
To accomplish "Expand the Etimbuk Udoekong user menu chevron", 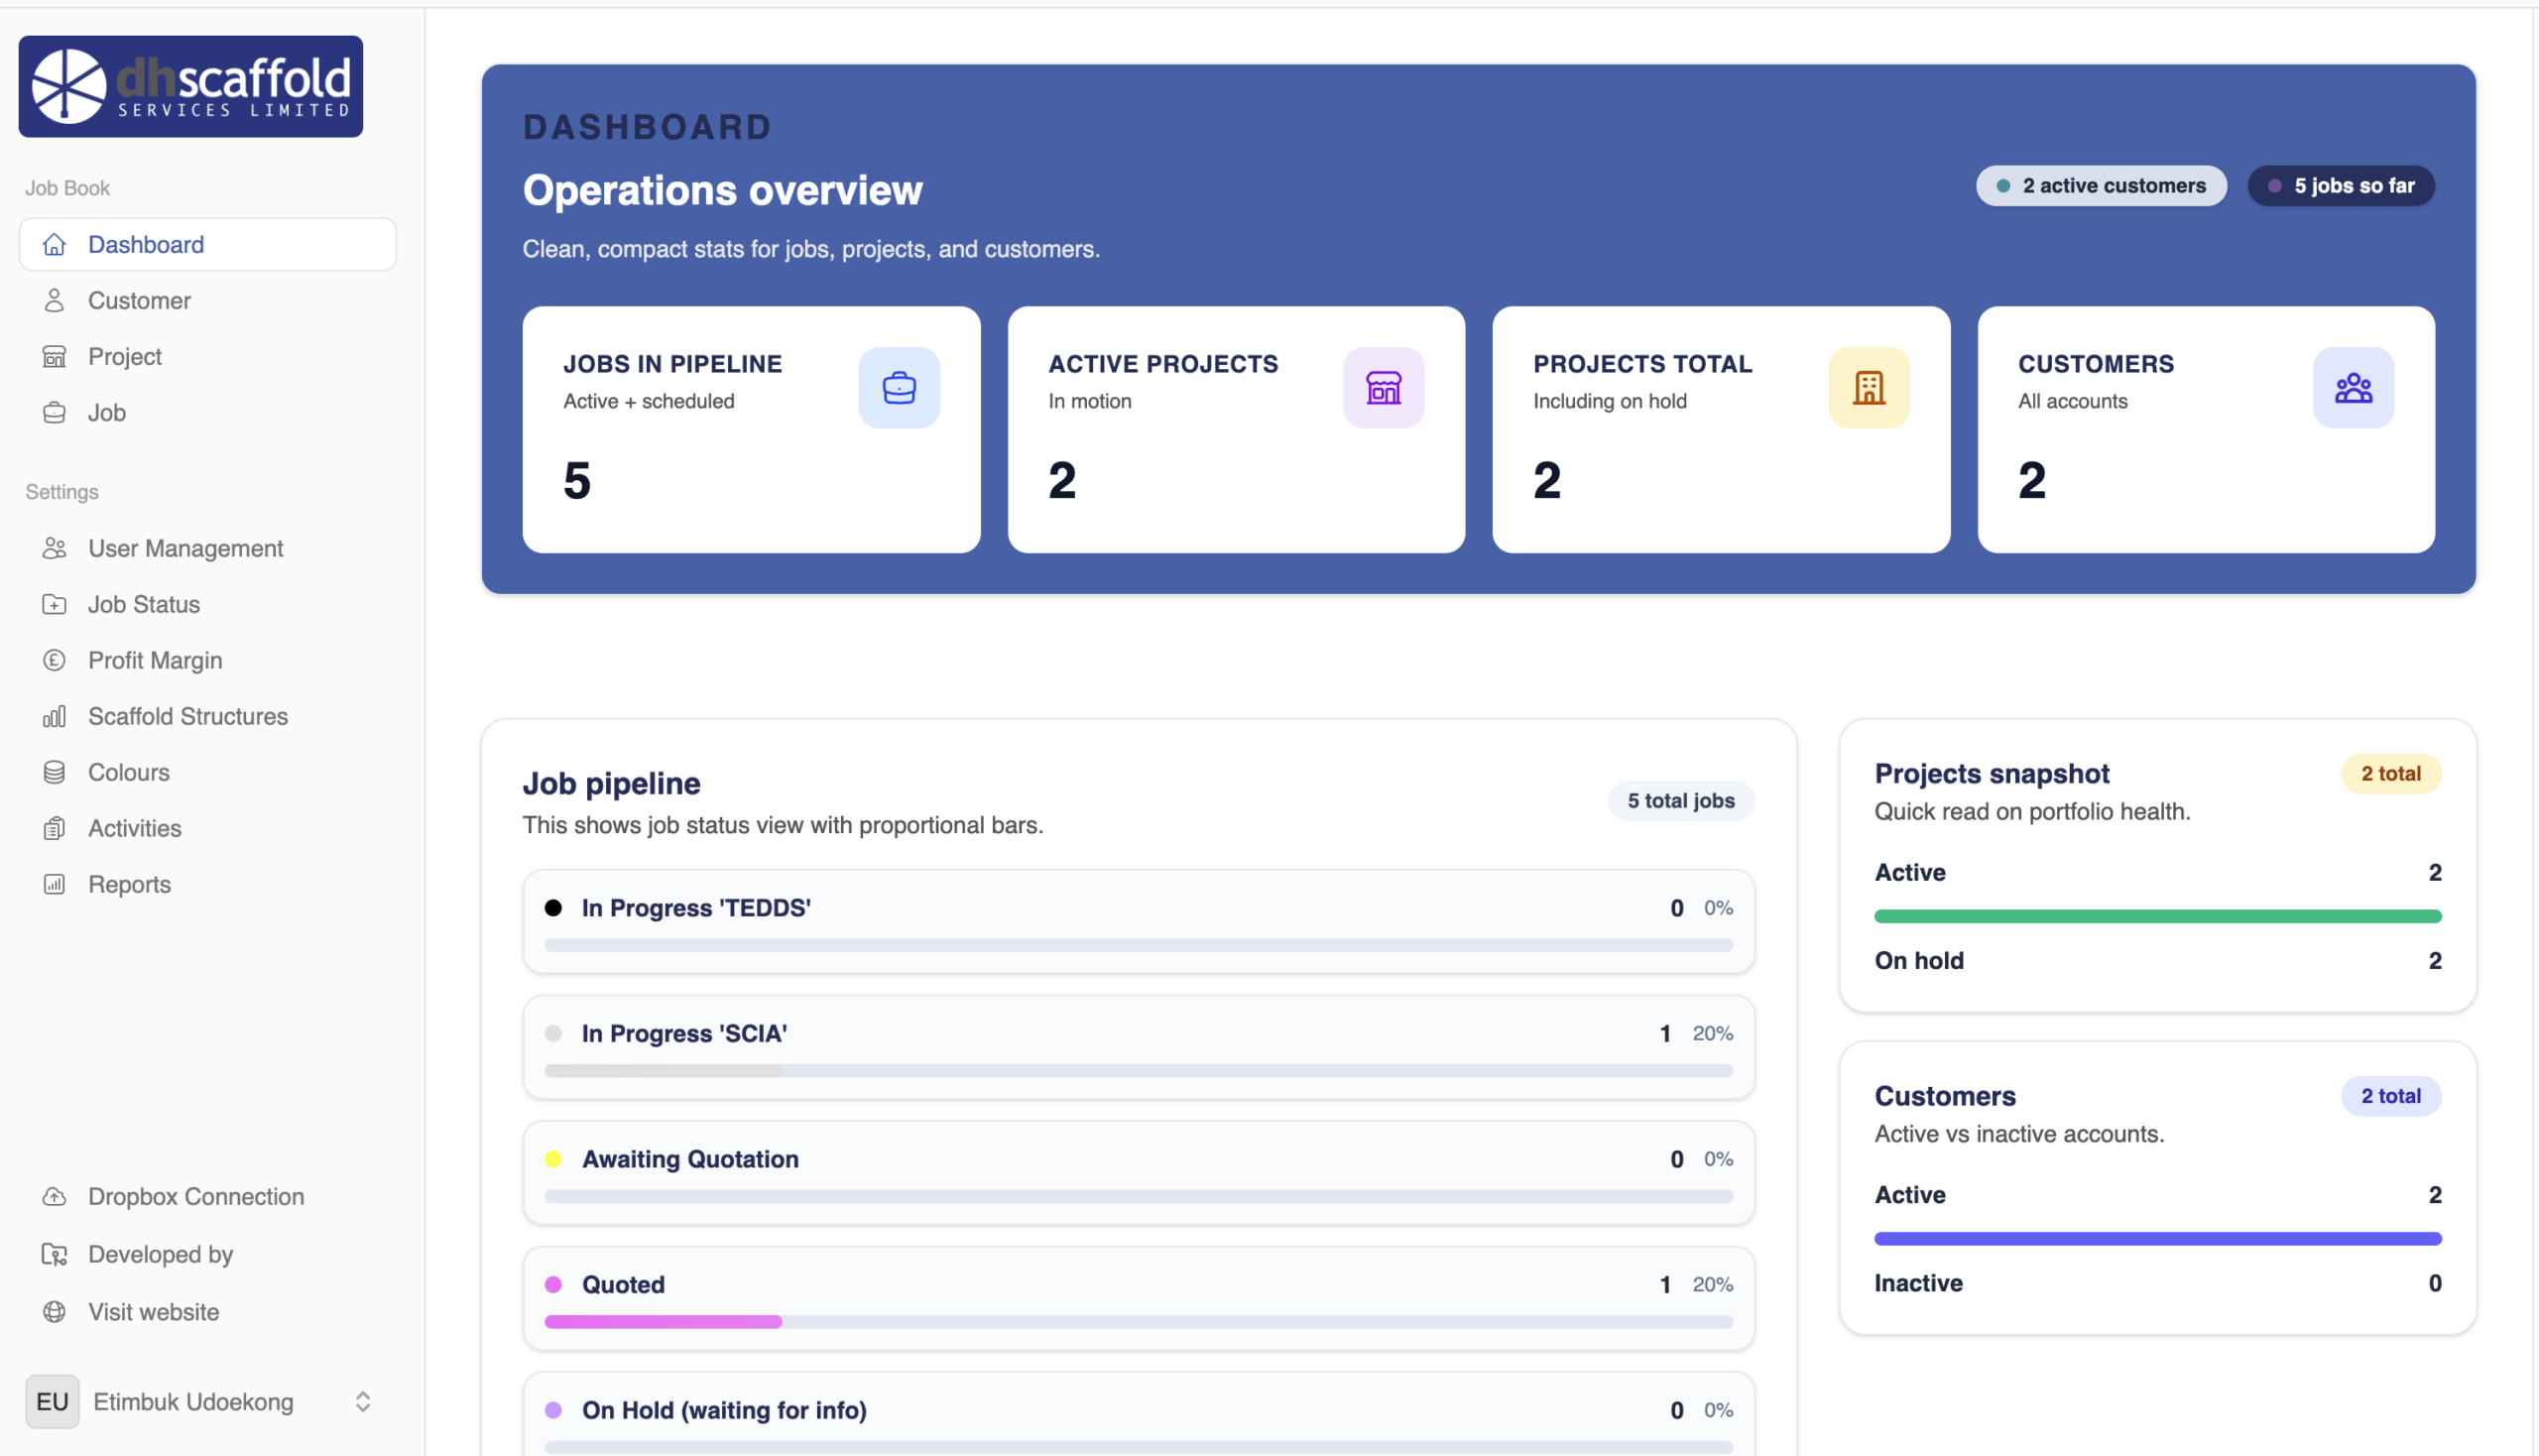I will click(363, 1402).
